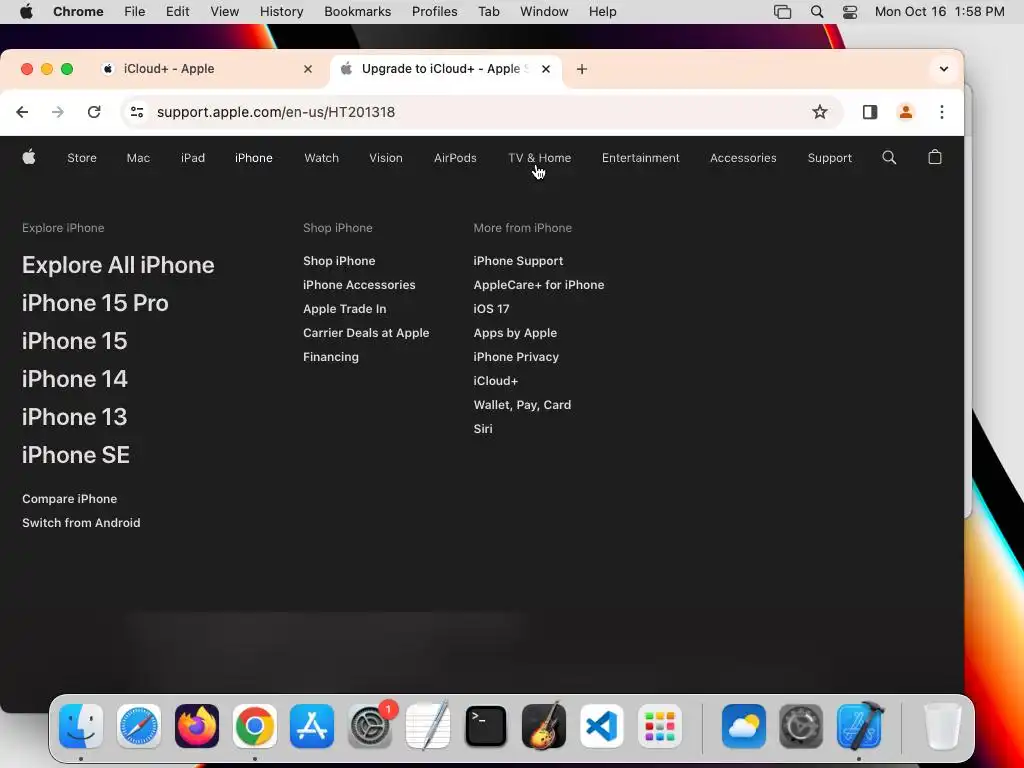Launch GarageBand from the Dock

click(544, 726)
